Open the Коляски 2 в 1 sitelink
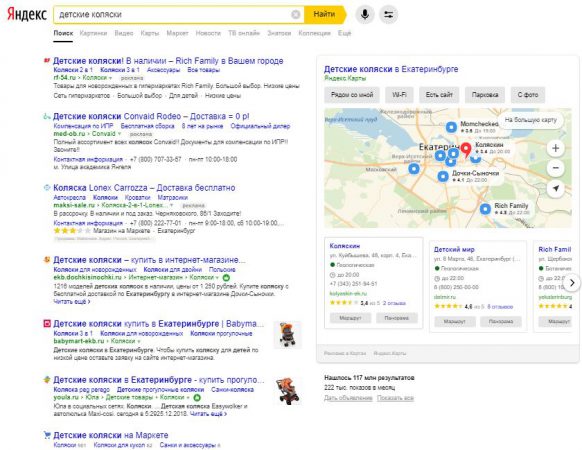 (73, 70)
